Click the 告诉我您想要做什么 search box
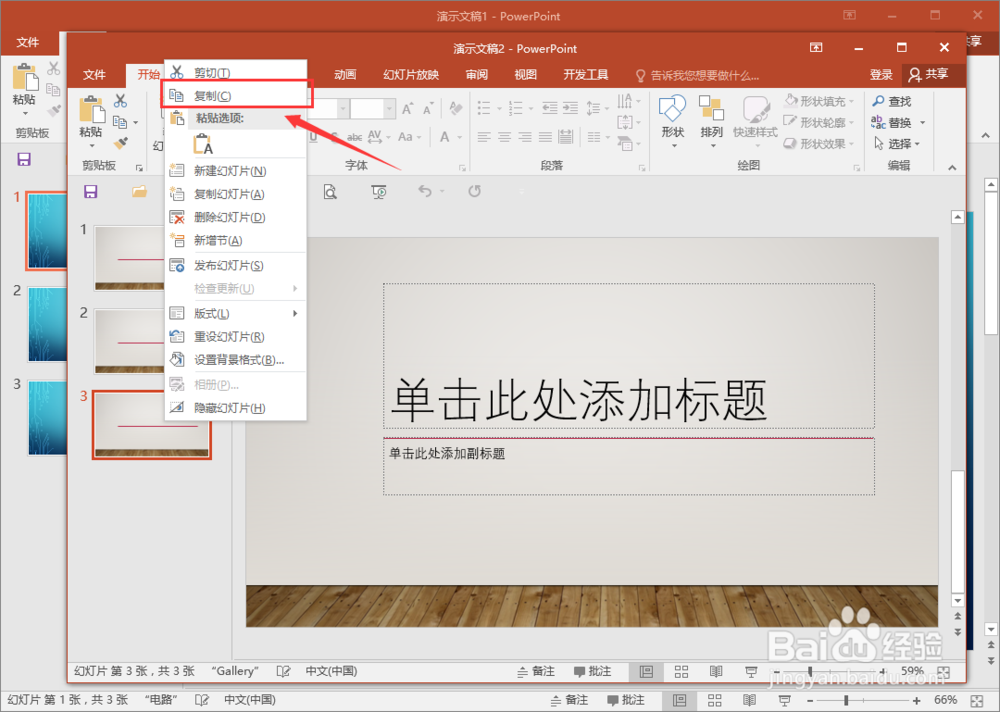Viewport: 1000px width, 712px height. [x=698, y=75]
